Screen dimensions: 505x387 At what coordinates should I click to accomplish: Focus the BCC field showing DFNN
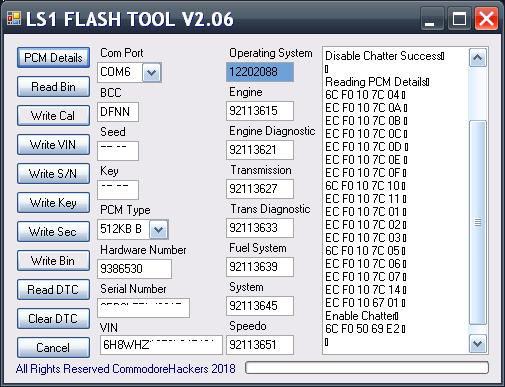tap(118, 112)
